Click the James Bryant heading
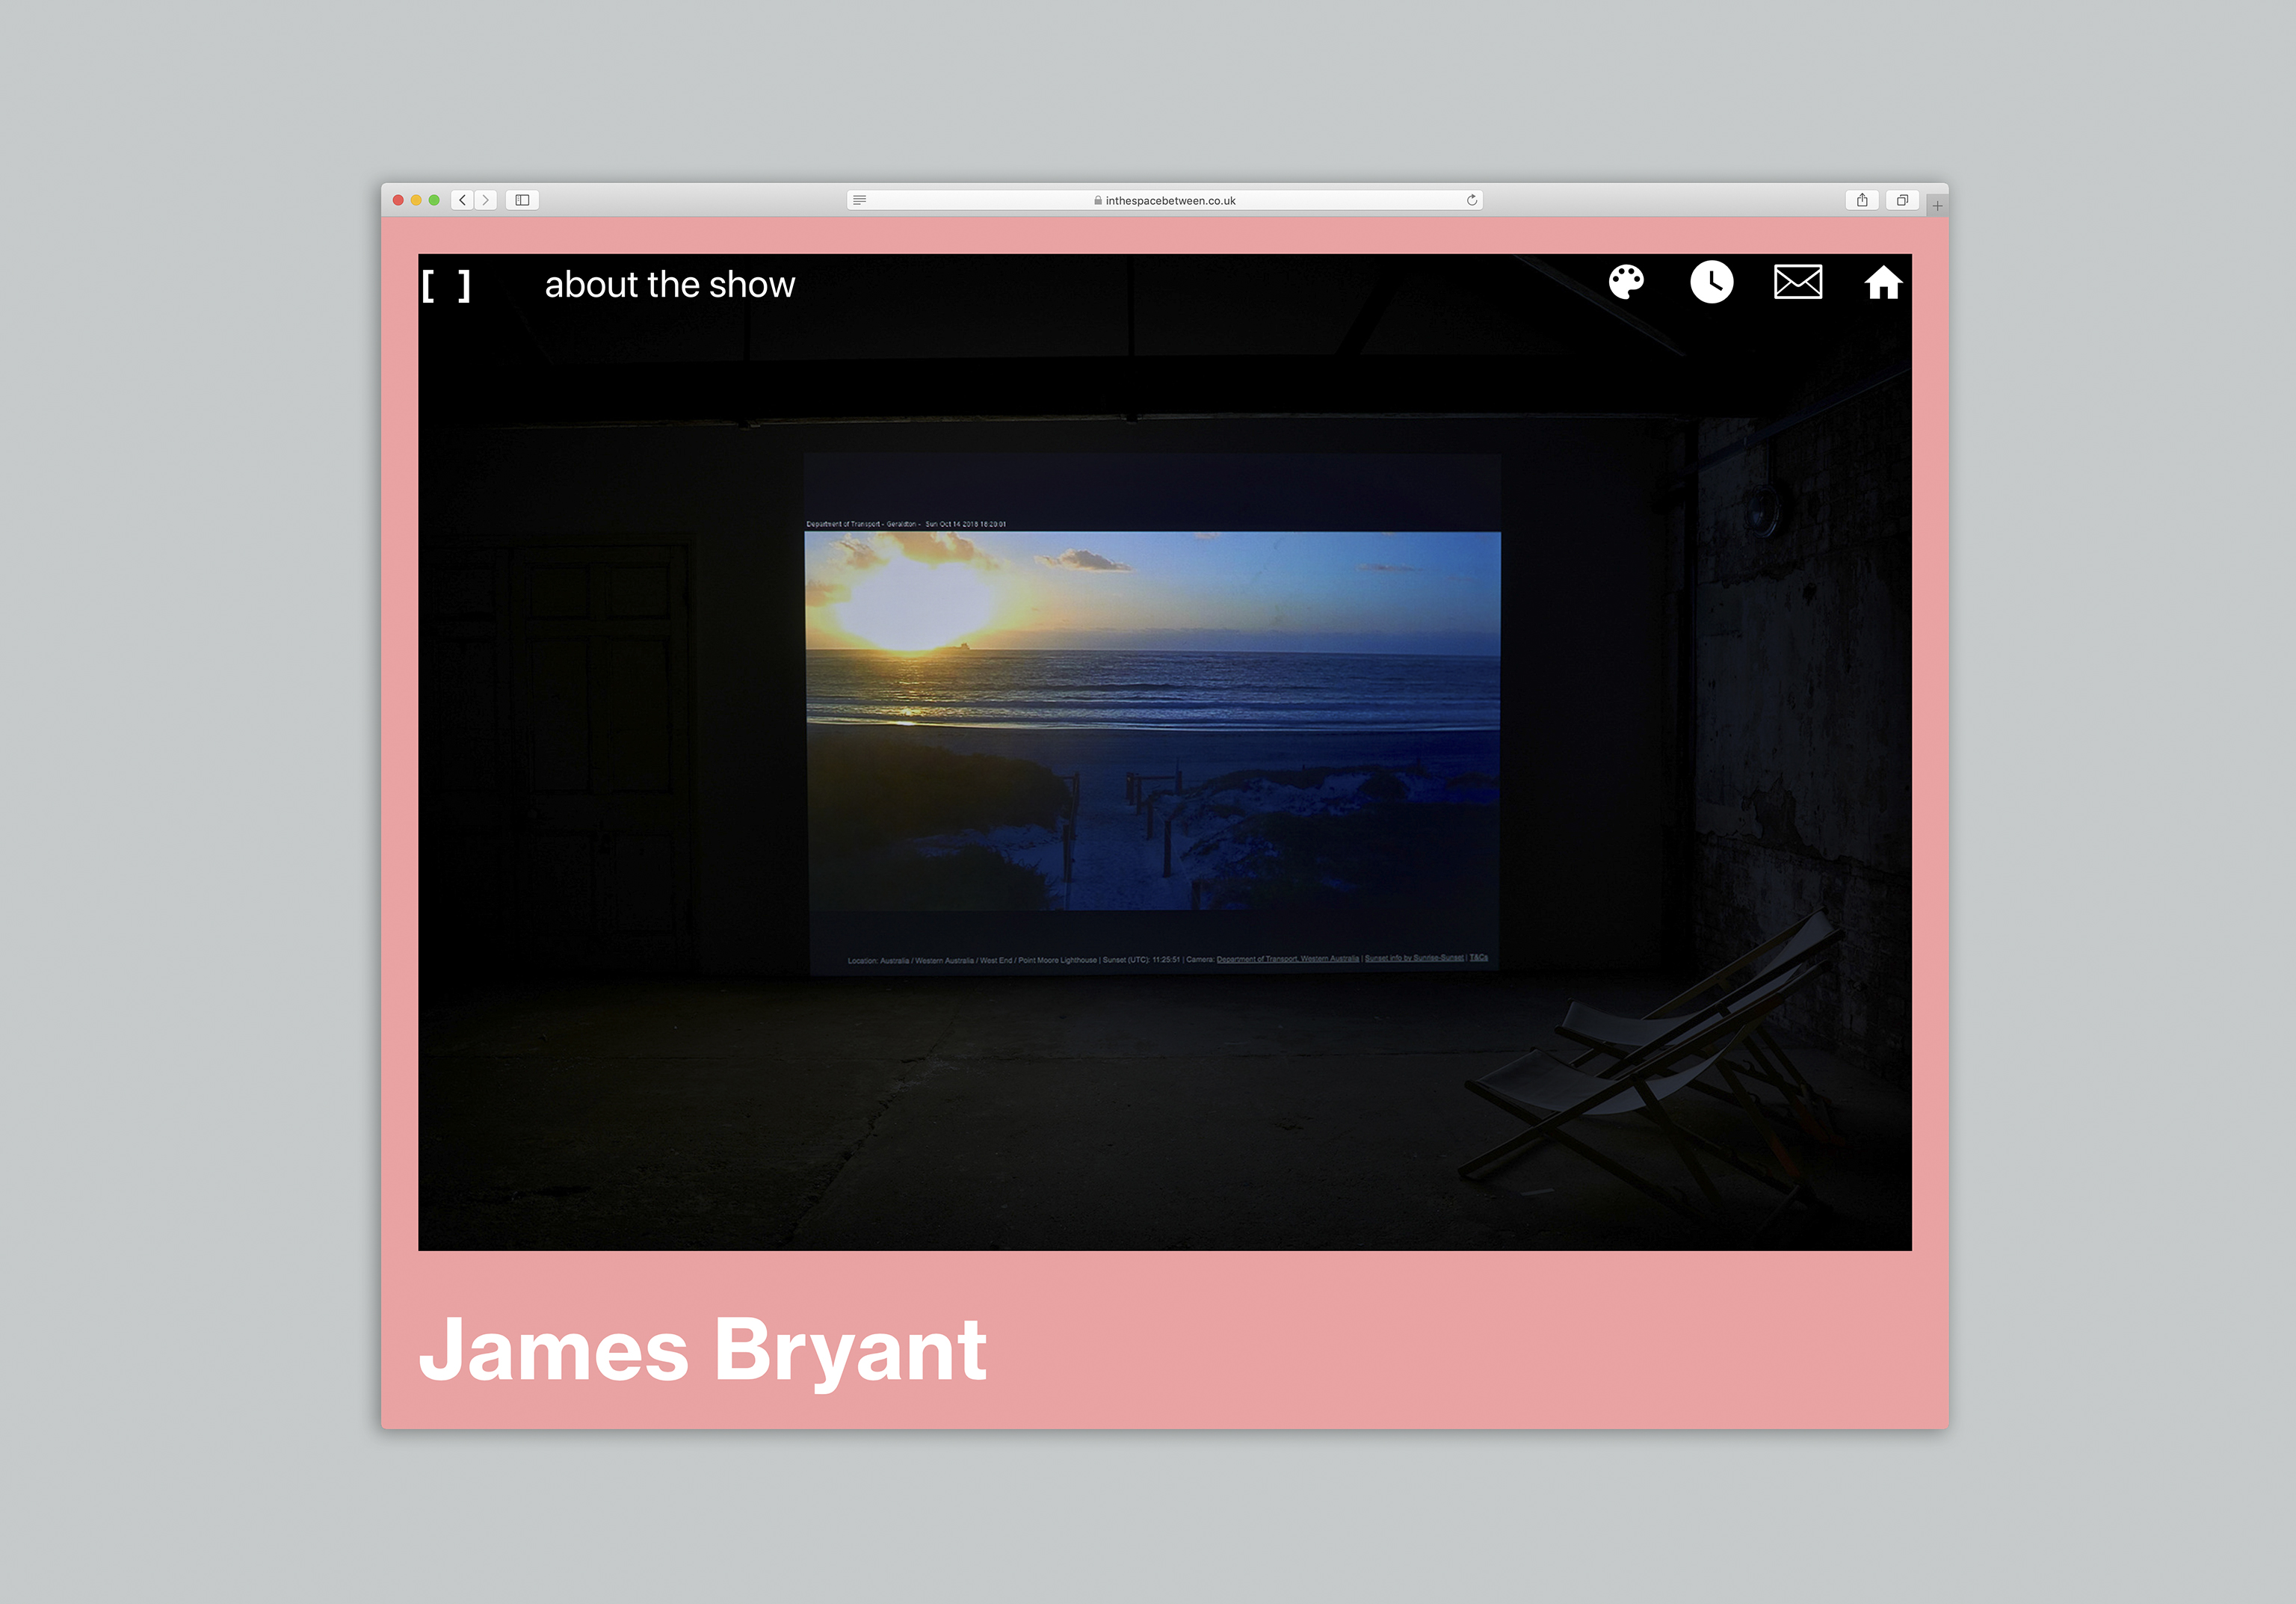This screenshot has height=1604, width=2296. (x=702, y=1350)
